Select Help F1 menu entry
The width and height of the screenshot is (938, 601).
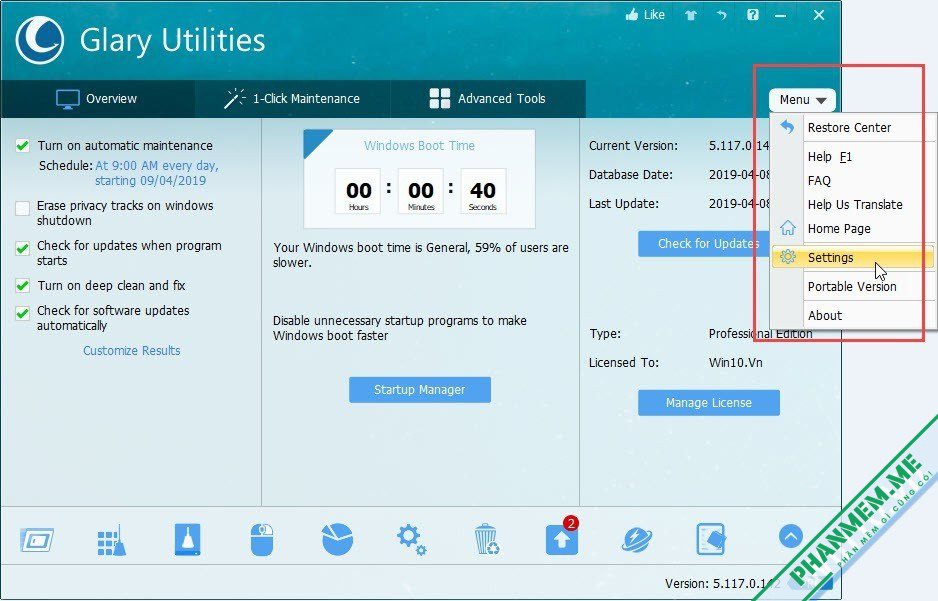click(852, 157)
